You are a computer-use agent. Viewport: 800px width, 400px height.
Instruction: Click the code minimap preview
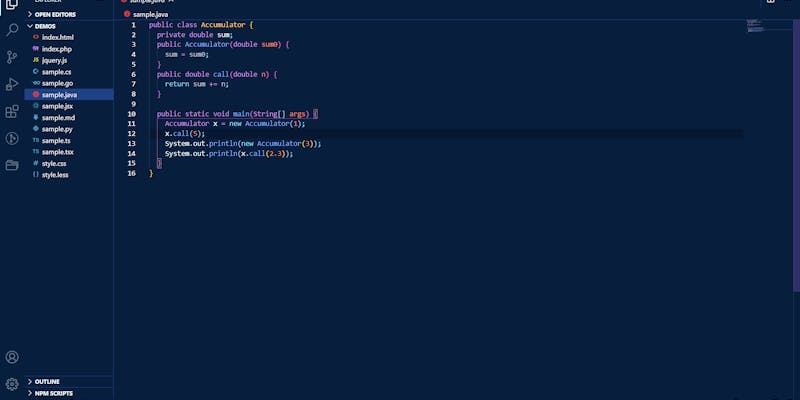point(755,26)
